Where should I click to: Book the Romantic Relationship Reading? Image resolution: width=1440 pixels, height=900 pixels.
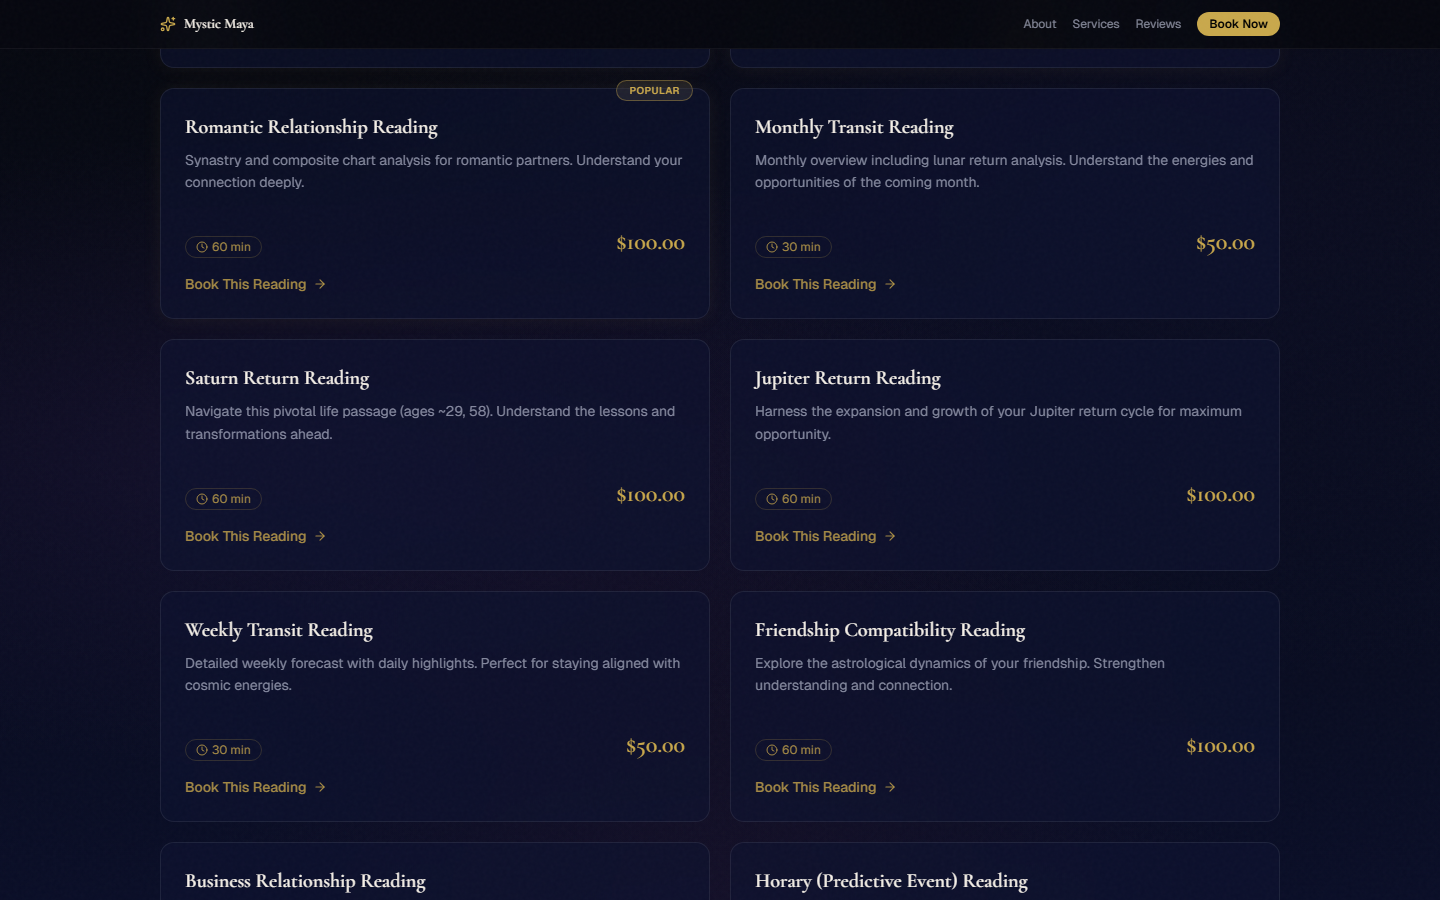[x=246, y=285]
